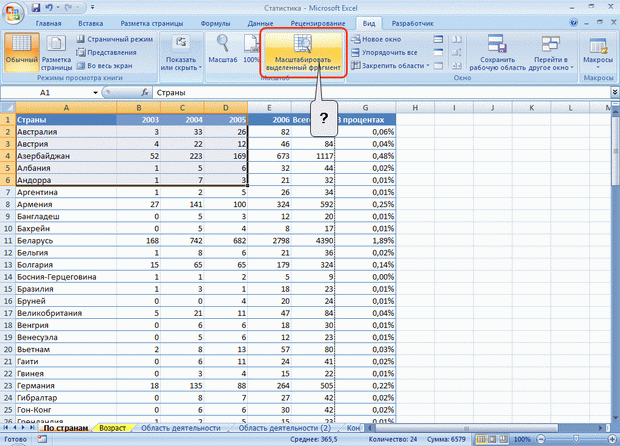
Task: Click zoom out minus button
Action: (541, 439)
